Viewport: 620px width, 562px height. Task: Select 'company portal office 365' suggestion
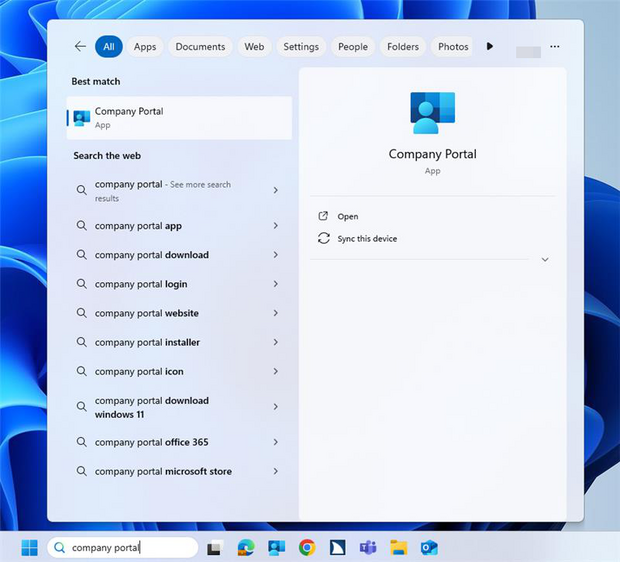pyautogui.click(x=179, y=442)
